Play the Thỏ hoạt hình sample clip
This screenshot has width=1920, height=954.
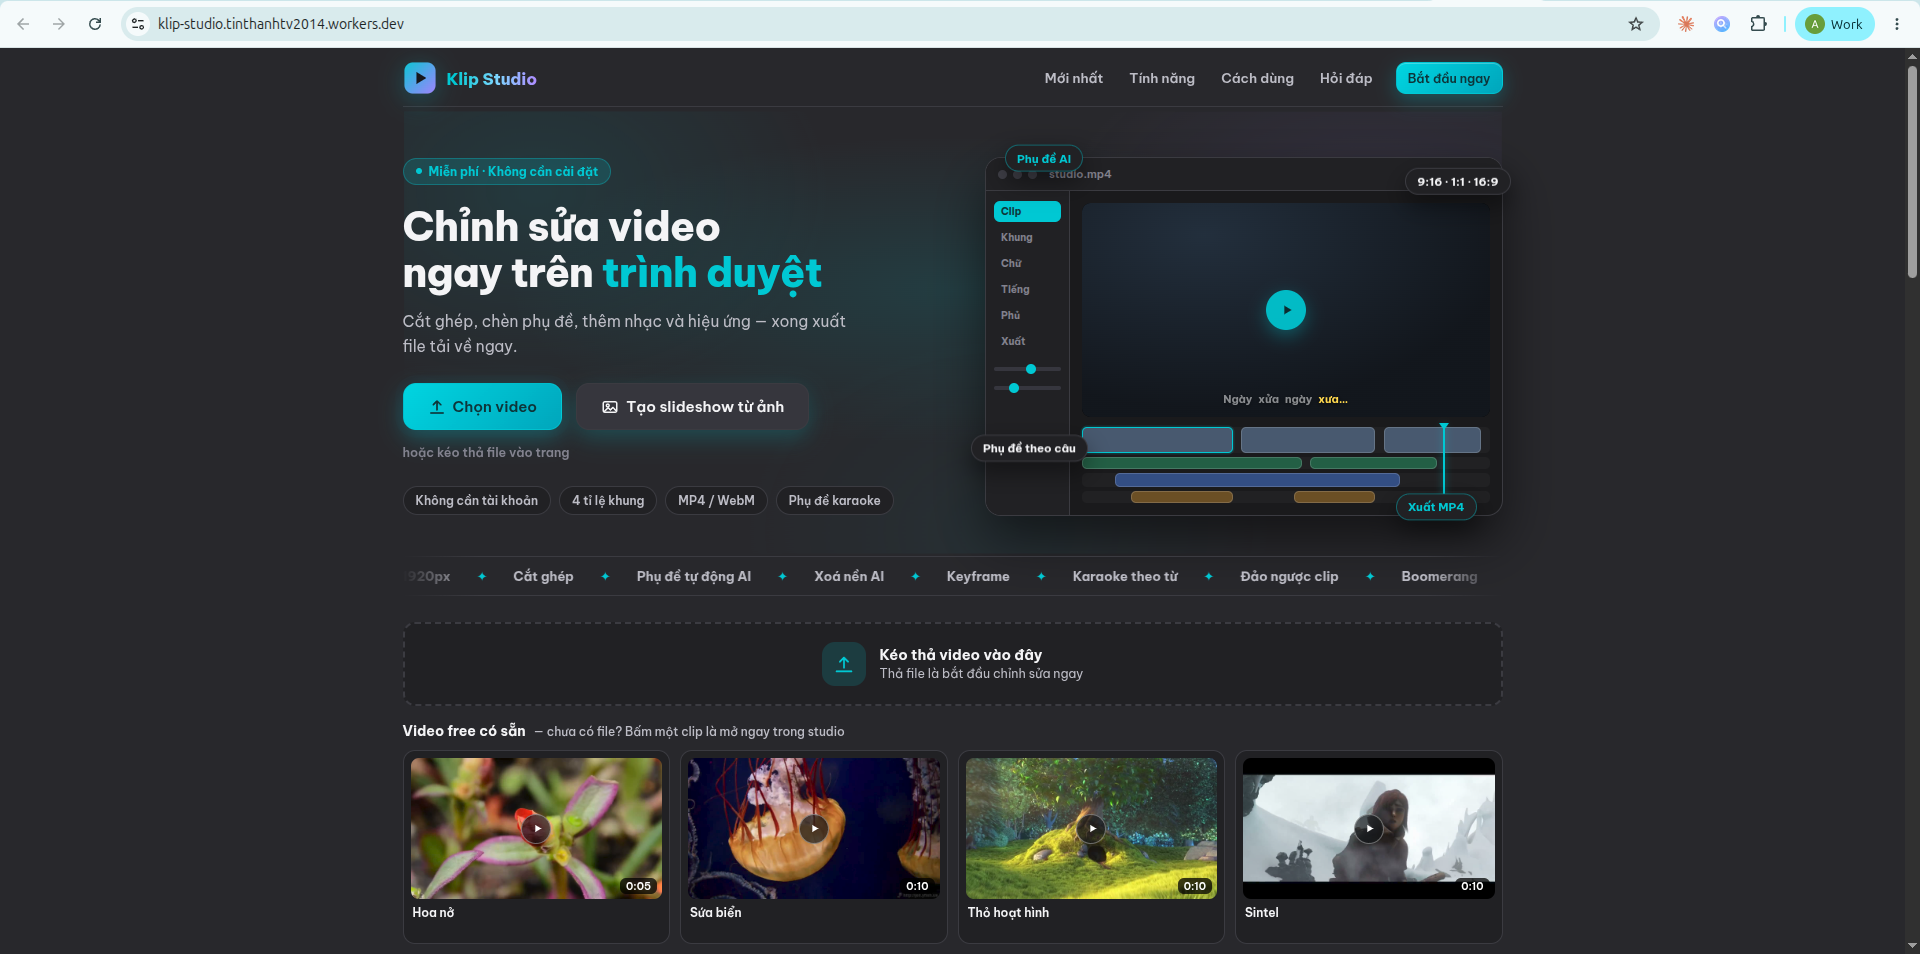1092,828
